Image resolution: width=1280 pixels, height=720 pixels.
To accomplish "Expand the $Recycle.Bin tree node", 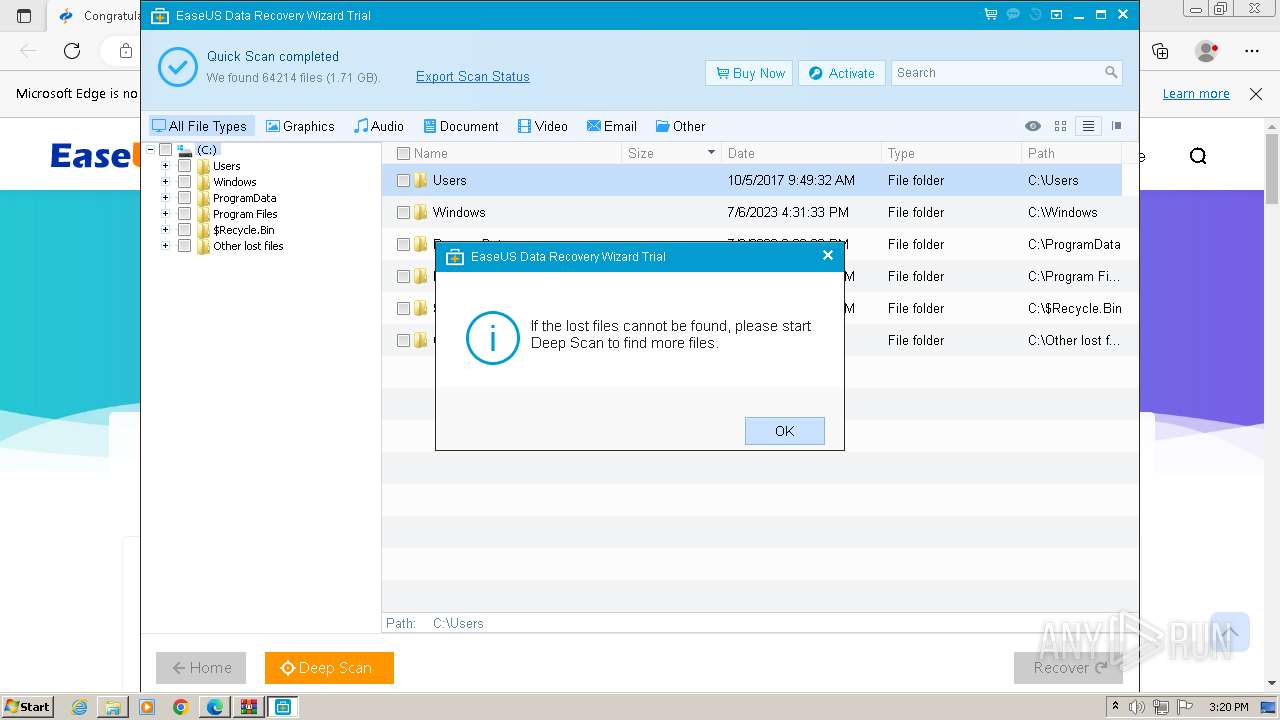I will [x=165, y=230].
